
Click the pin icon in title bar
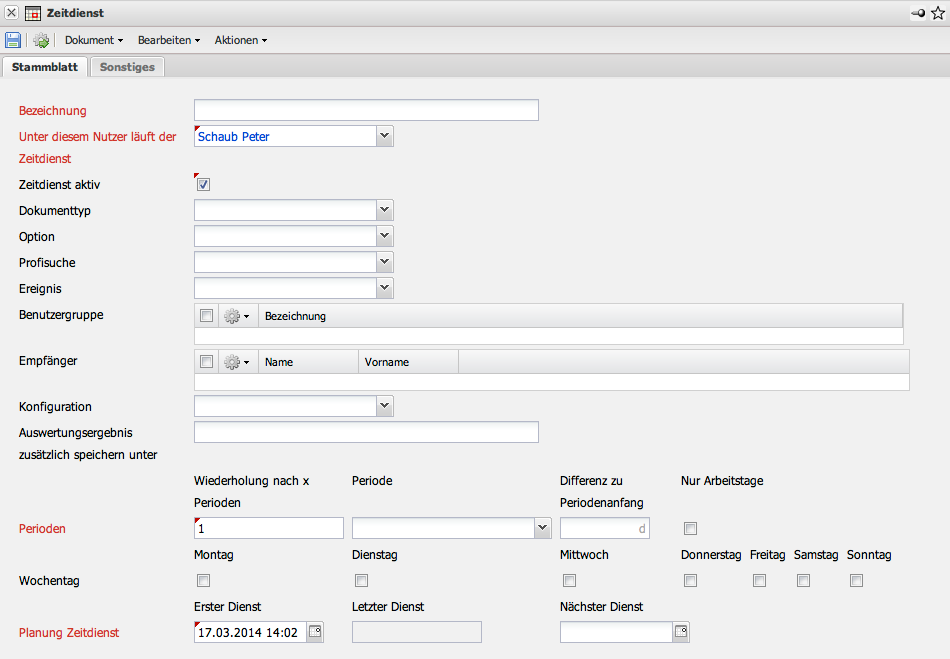point(917,13)
